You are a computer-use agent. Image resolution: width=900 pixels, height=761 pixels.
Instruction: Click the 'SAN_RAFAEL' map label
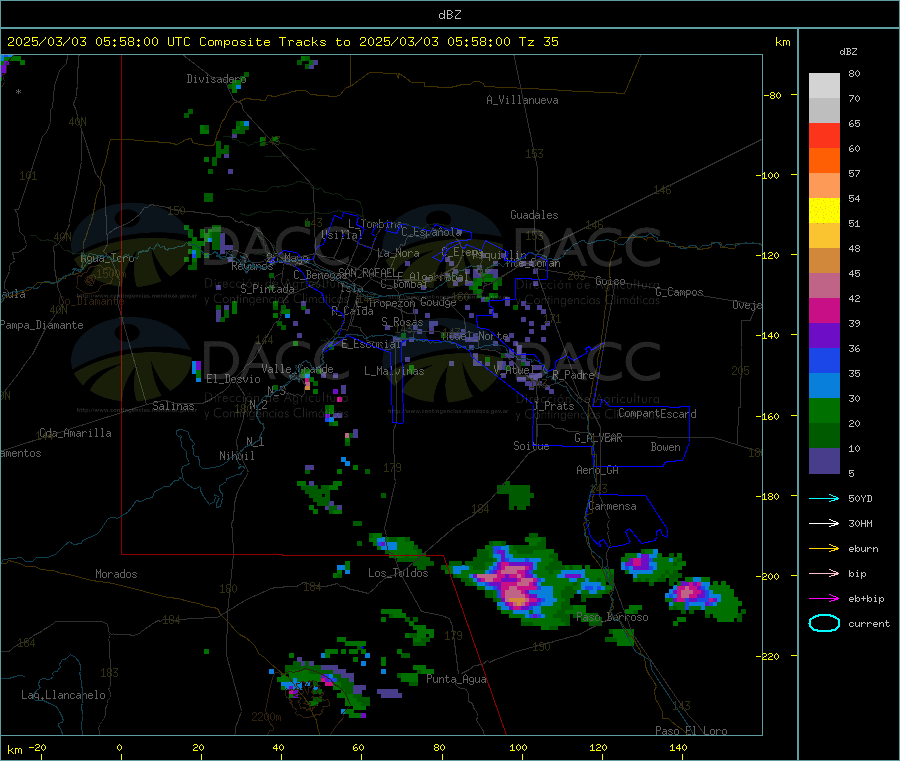pyautogui.click(x=366, y=272)
